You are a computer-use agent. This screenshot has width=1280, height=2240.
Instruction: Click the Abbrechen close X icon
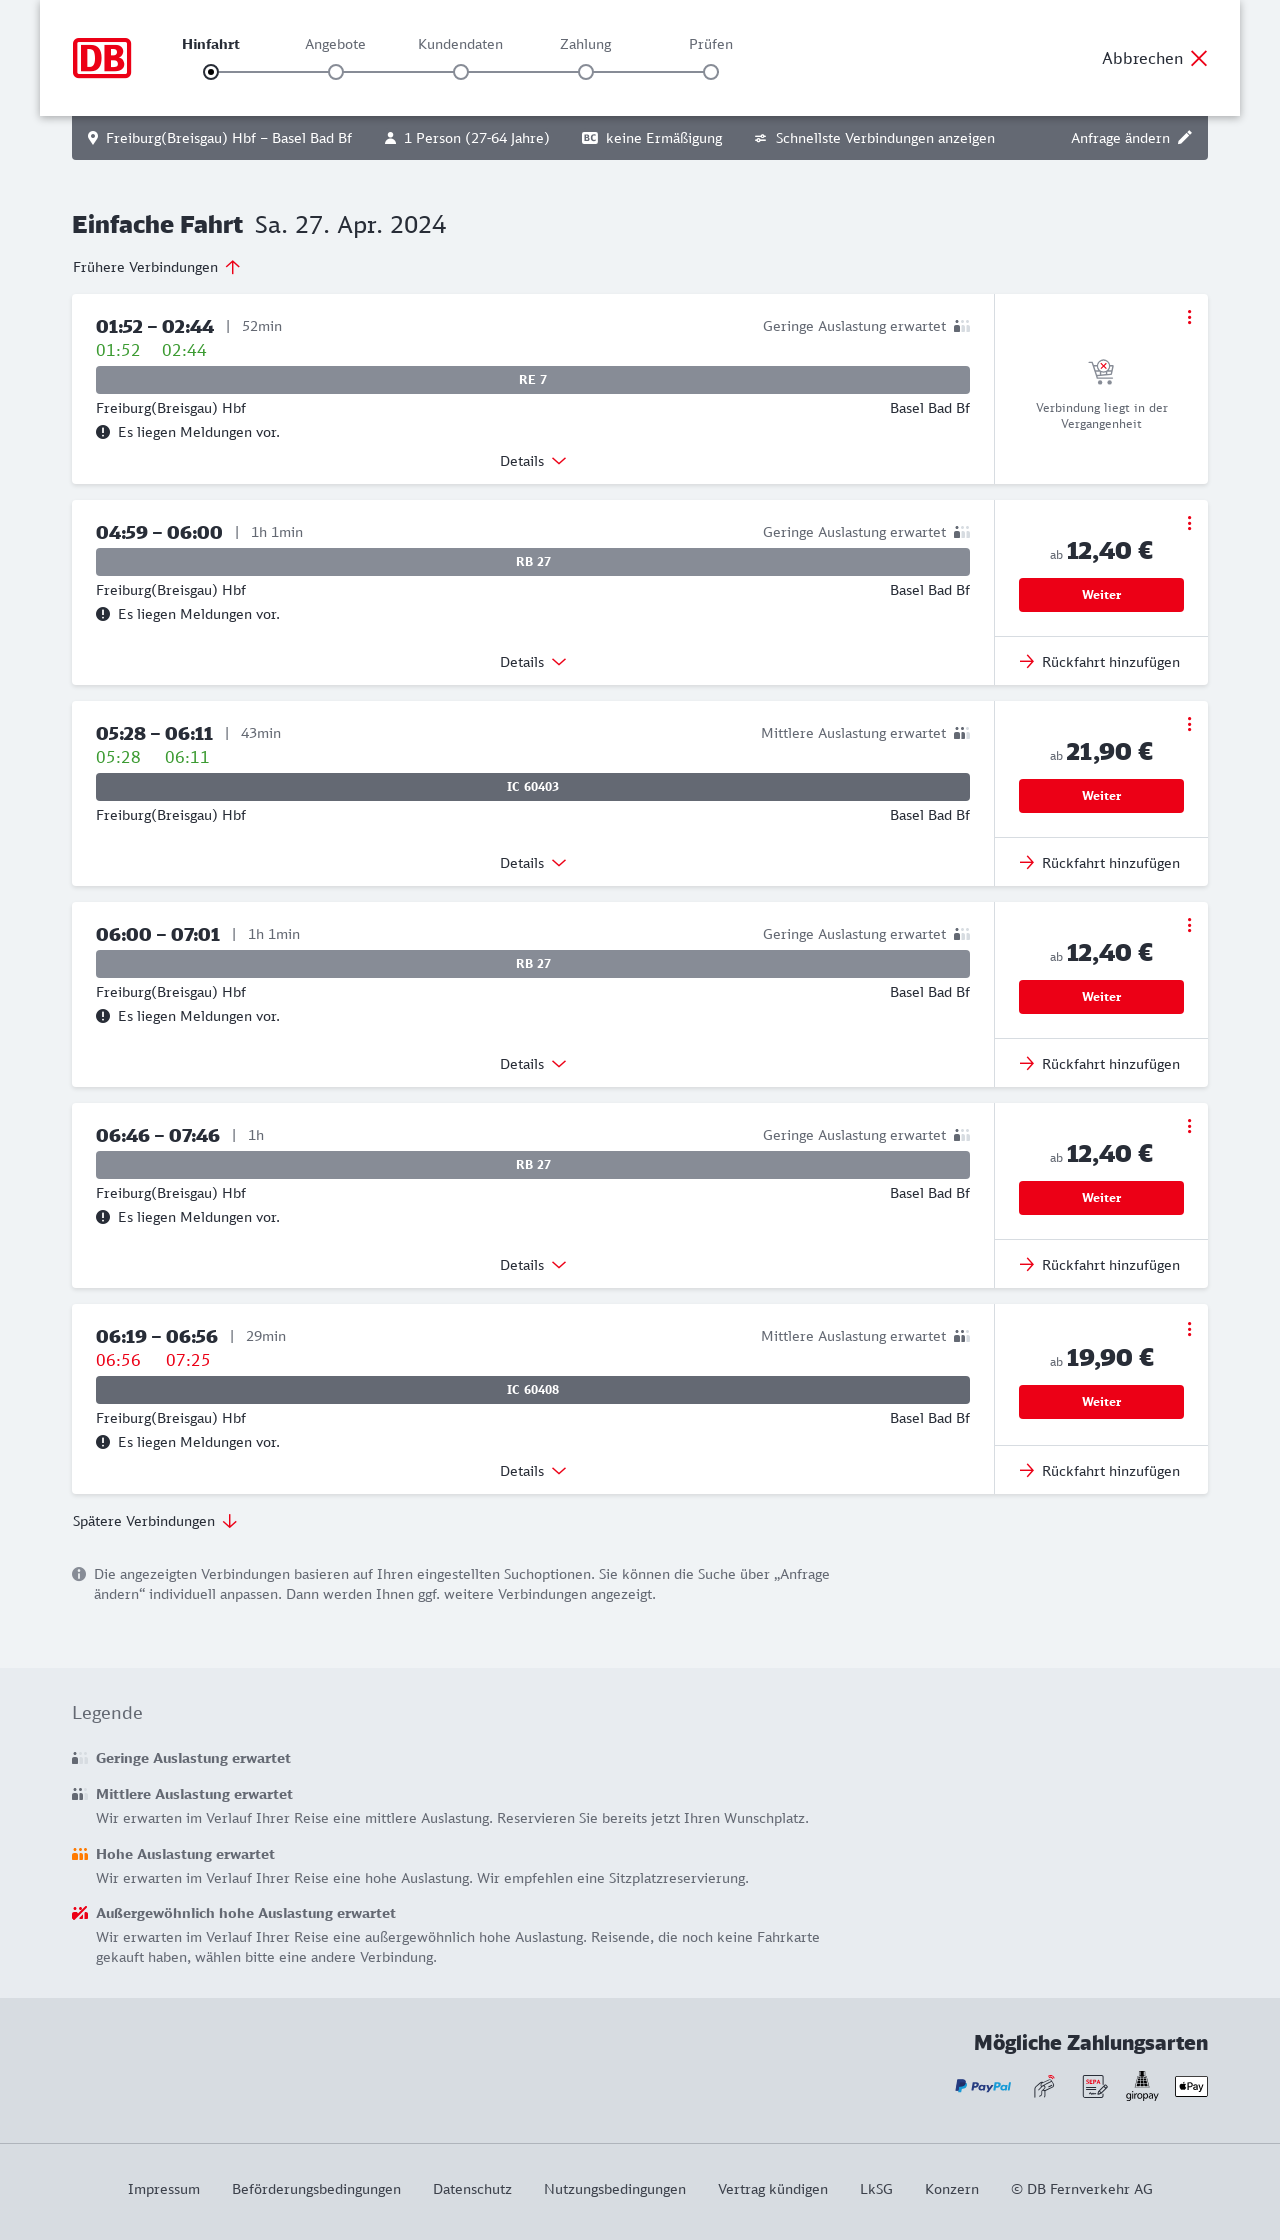(1199, 58)
